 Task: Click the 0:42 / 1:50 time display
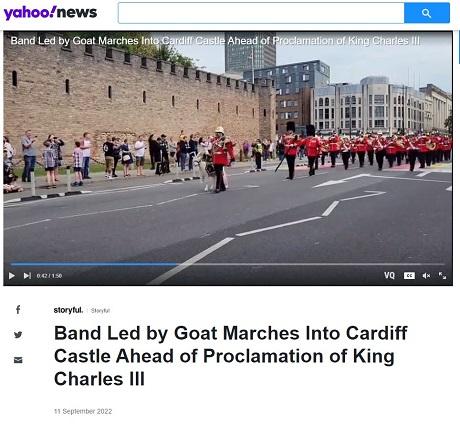49,276
